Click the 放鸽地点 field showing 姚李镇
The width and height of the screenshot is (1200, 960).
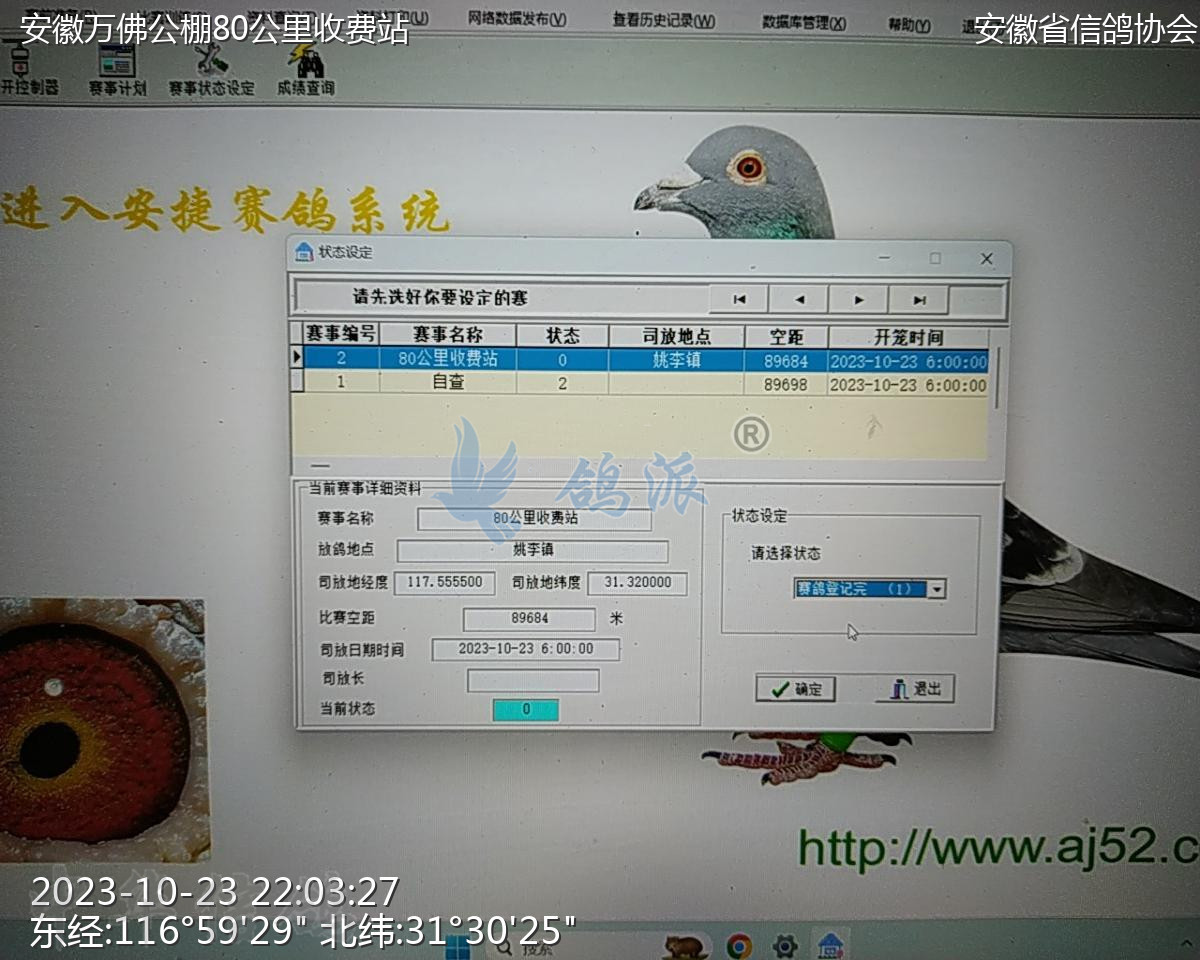tap(532, 551)
